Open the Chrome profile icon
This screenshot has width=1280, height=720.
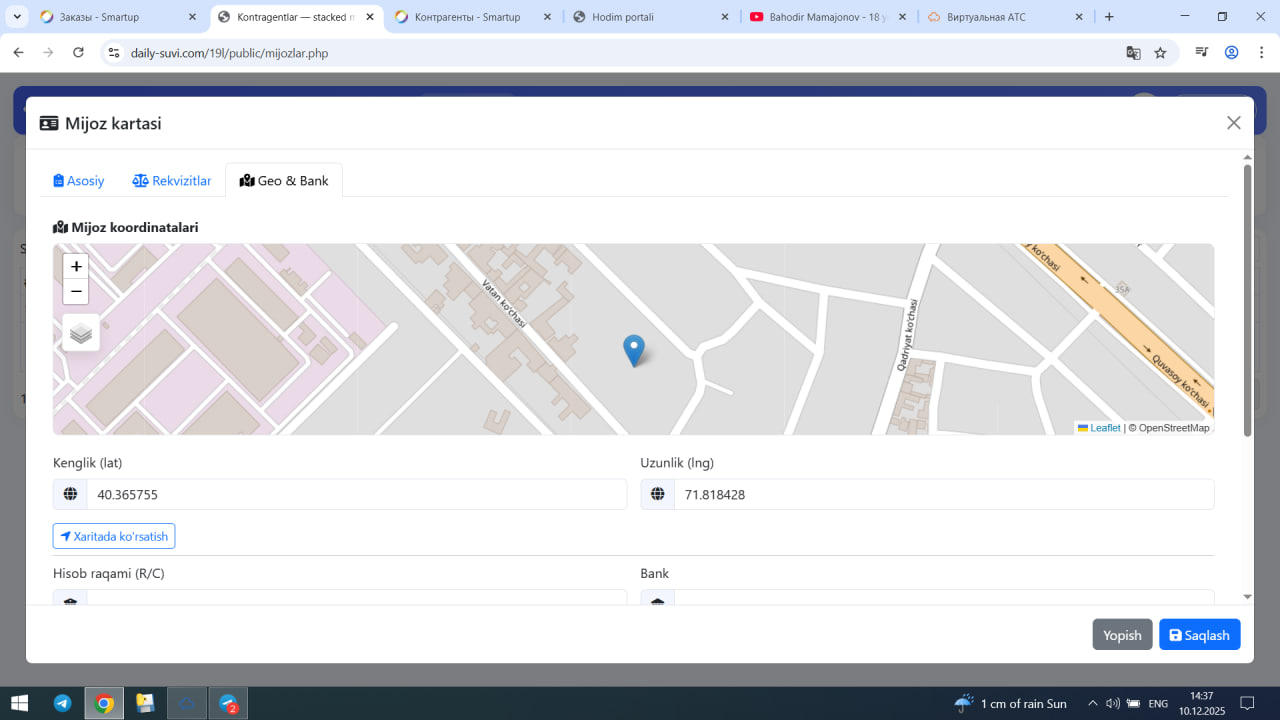point(1231,53)
